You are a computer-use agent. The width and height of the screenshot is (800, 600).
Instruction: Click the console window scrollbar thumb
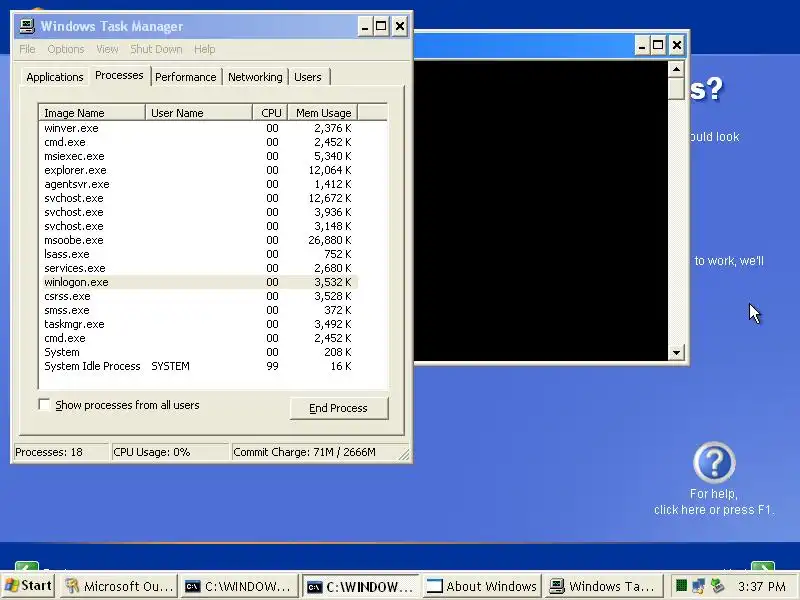(676, 89)
